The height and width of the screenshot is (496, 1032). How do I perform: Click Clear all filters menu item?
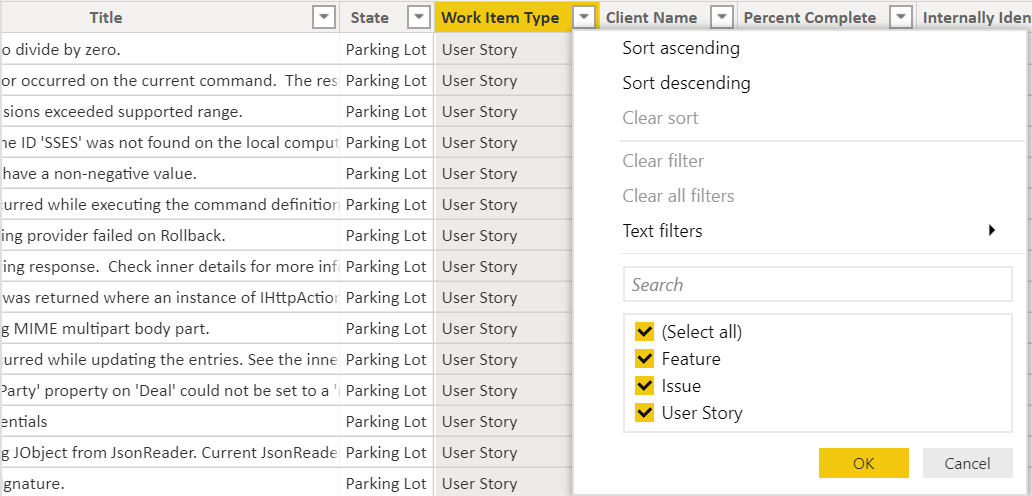click(678, 196)
